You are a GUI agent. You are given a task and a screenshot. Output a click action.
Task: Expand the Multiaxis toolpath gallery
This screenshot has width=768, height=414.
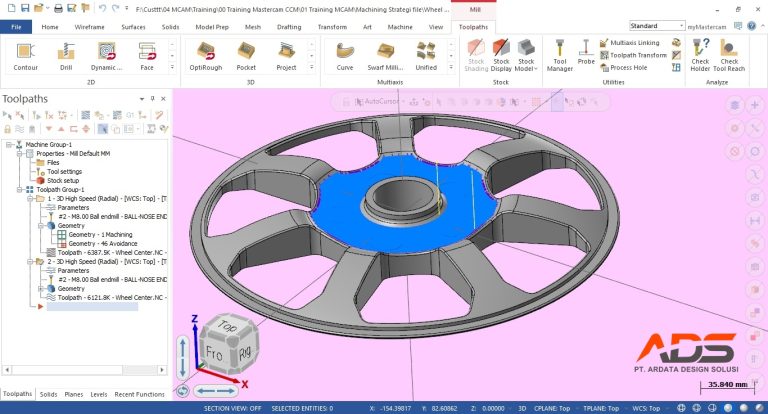(452, 67)
